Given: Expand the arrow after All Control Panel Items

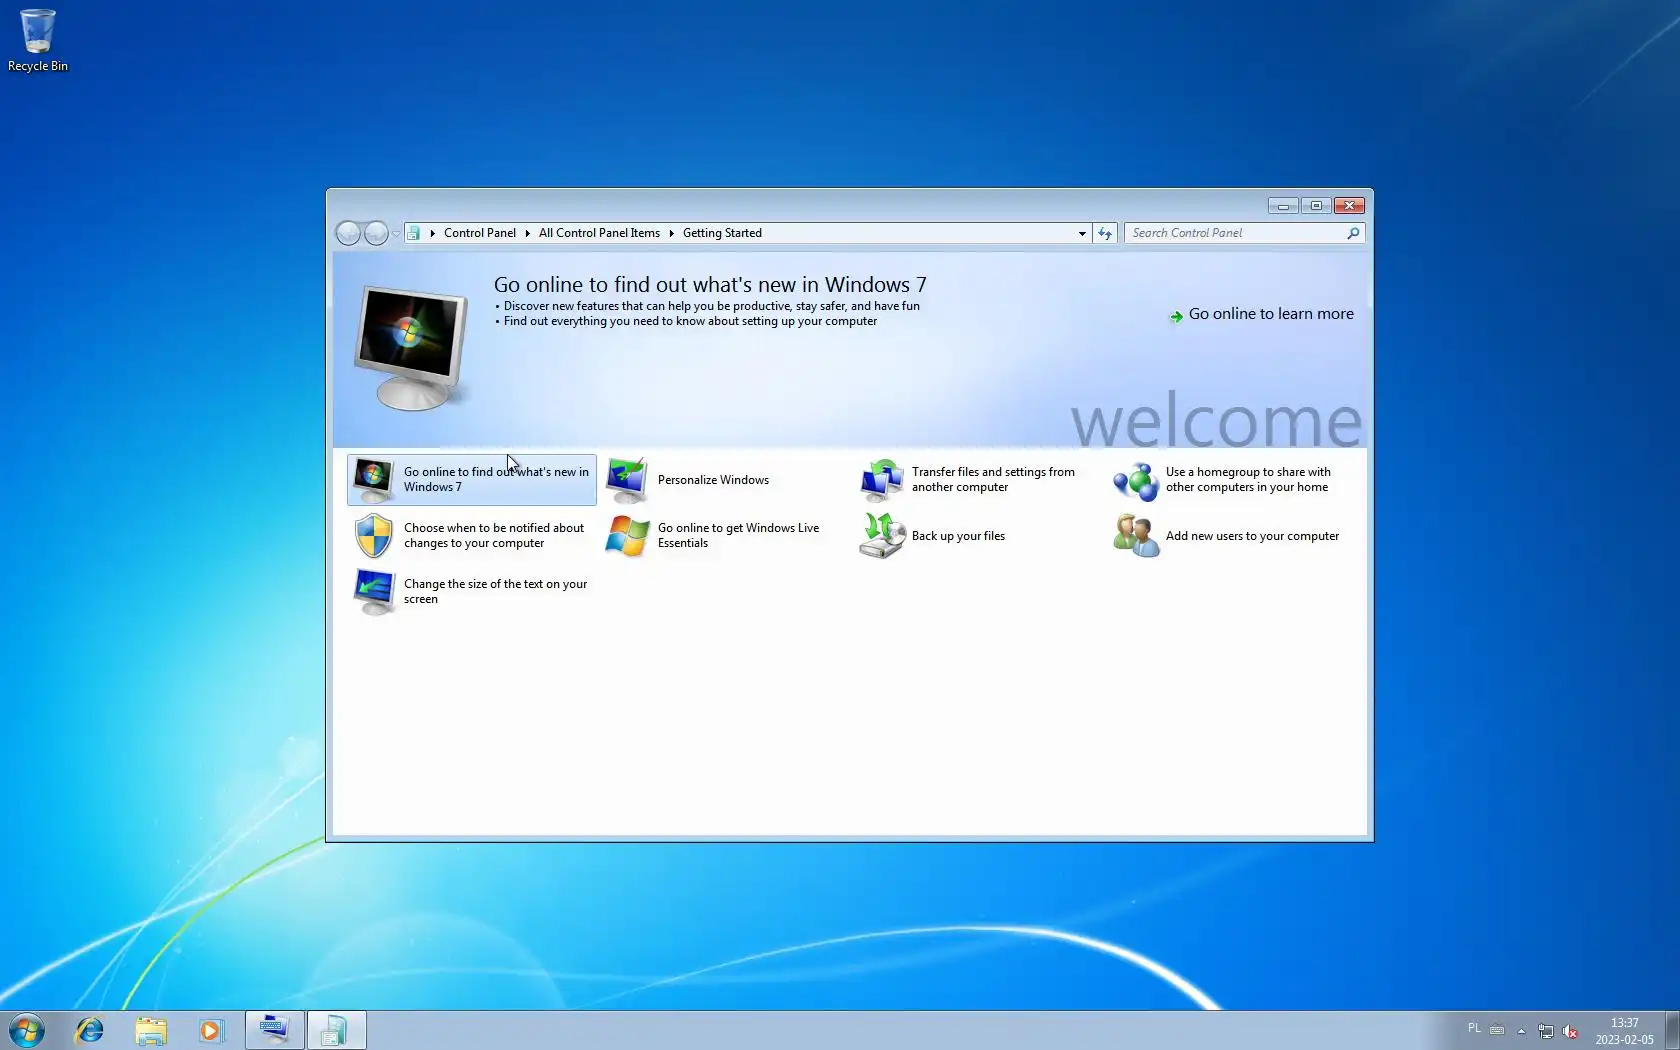Looking at the screenshot, I should (671, 233).
